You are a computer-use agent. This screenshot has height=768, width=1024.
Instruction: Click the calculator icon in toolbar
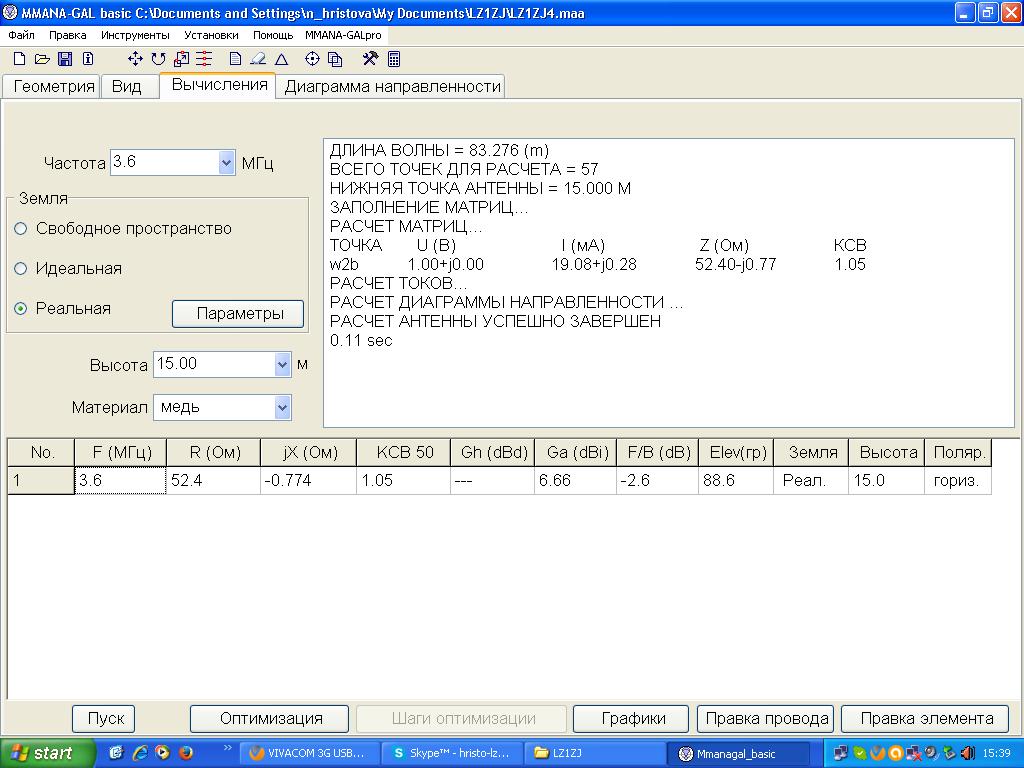(394, 59)
